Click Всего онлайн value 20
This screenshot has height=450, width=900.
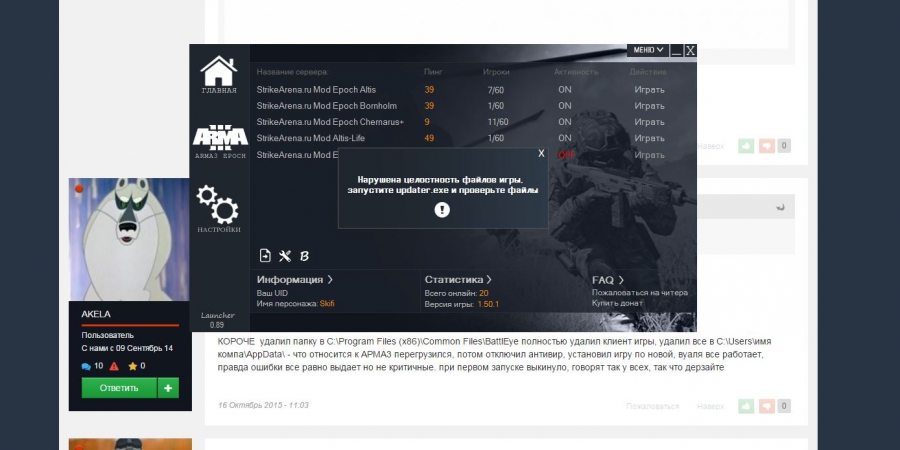click(483, 293)
